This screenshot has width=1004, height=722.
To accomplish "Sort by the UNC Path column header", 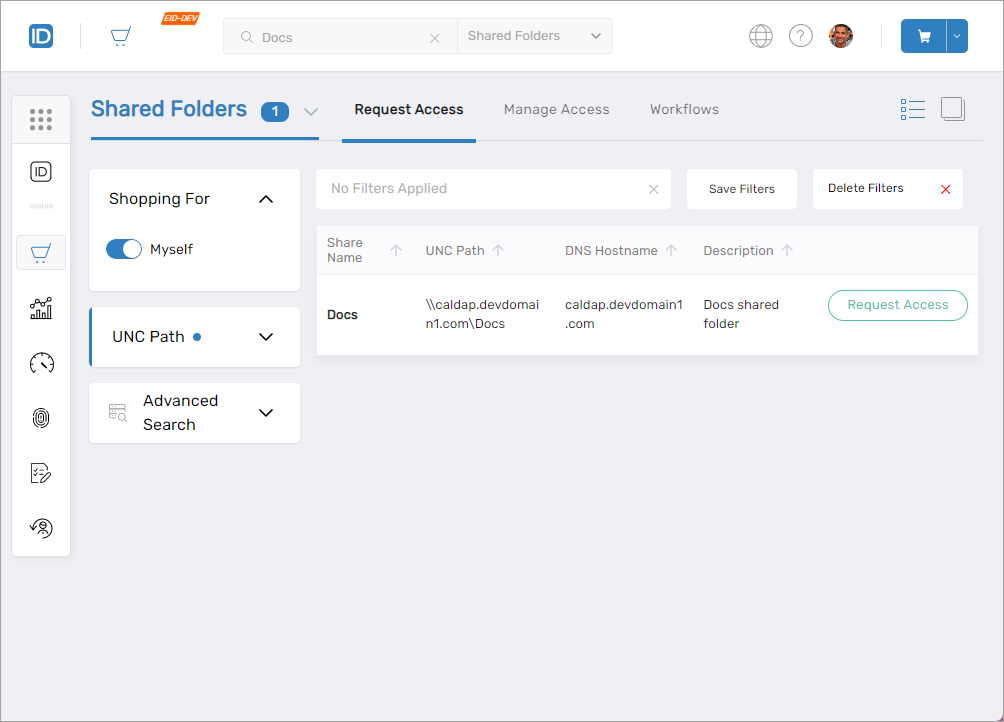I will pyautogui.click(x=455, y=251).
